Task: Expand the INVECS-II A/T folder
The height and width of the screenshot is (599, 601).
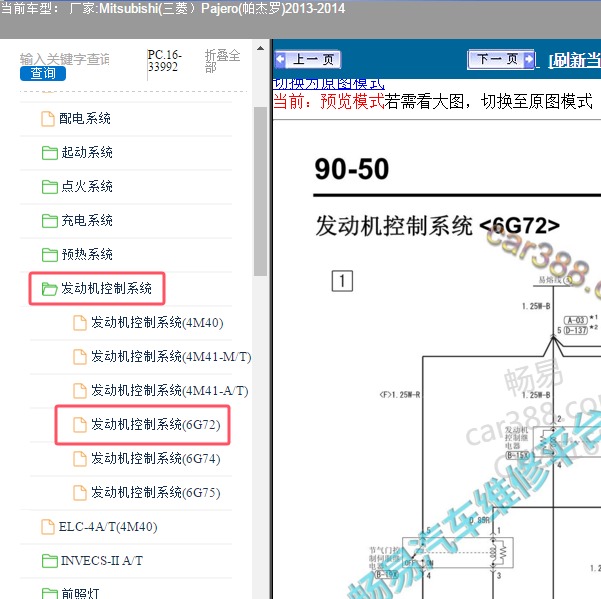Action: 102,561
